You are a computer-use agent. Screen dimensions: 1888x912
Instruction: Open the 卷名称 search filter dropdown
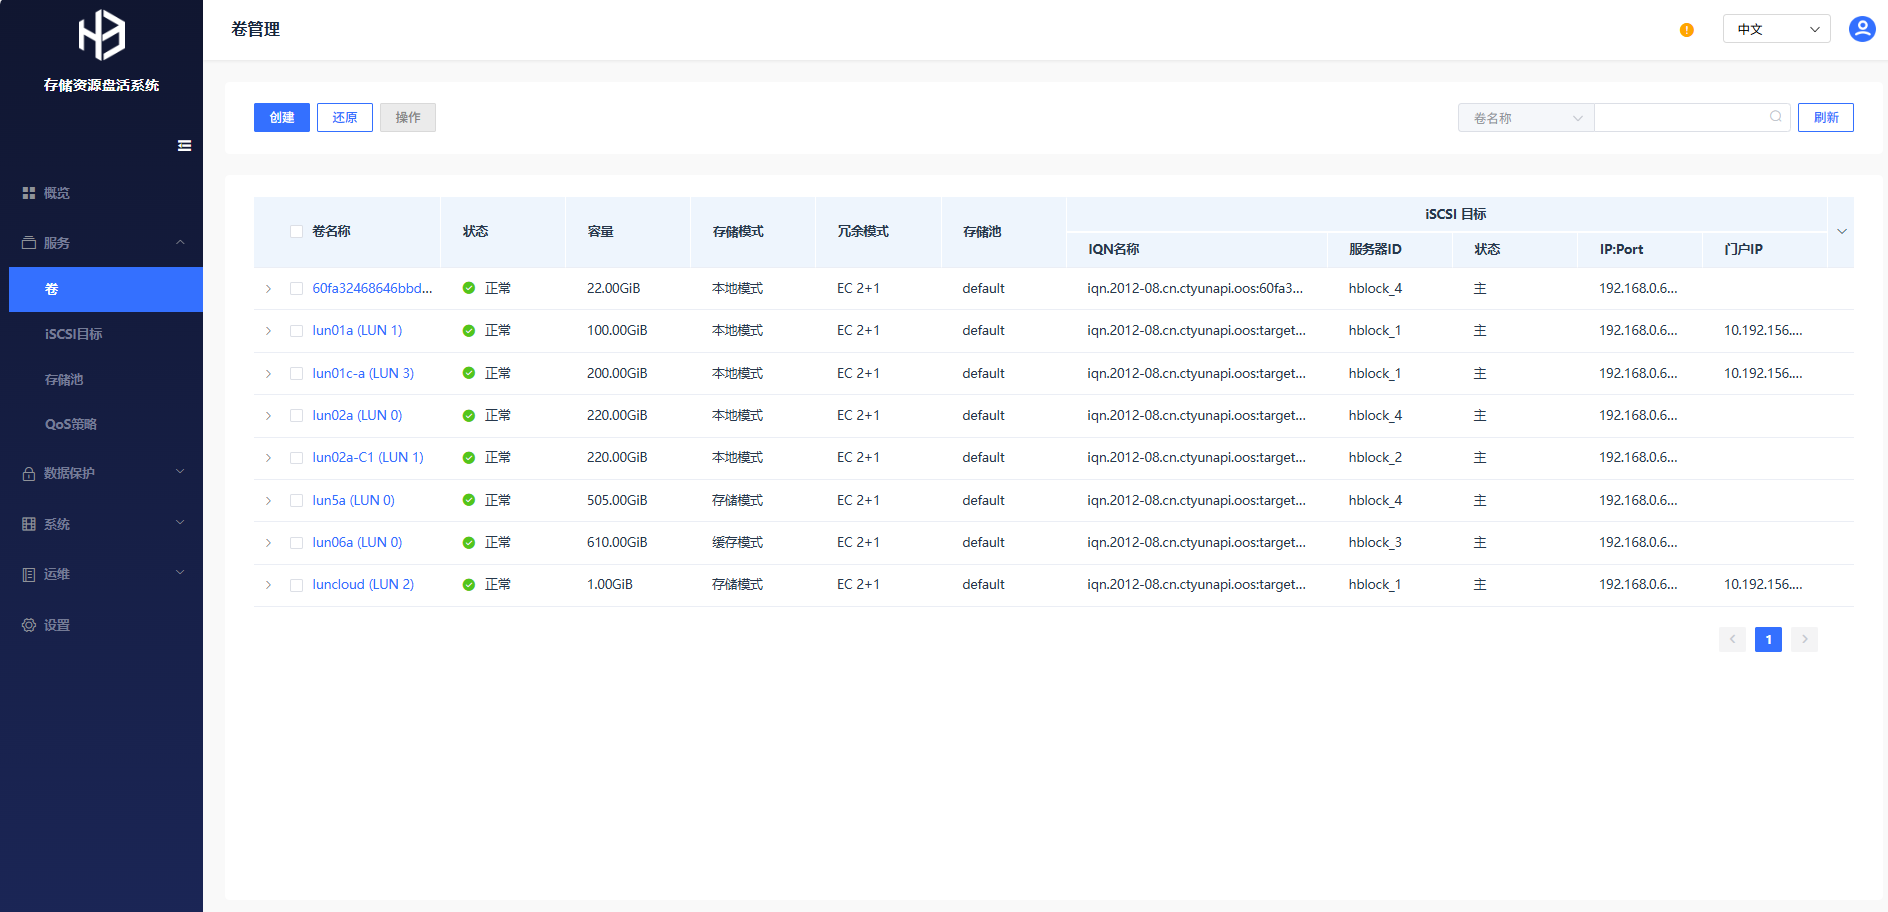pos(1525,118)
